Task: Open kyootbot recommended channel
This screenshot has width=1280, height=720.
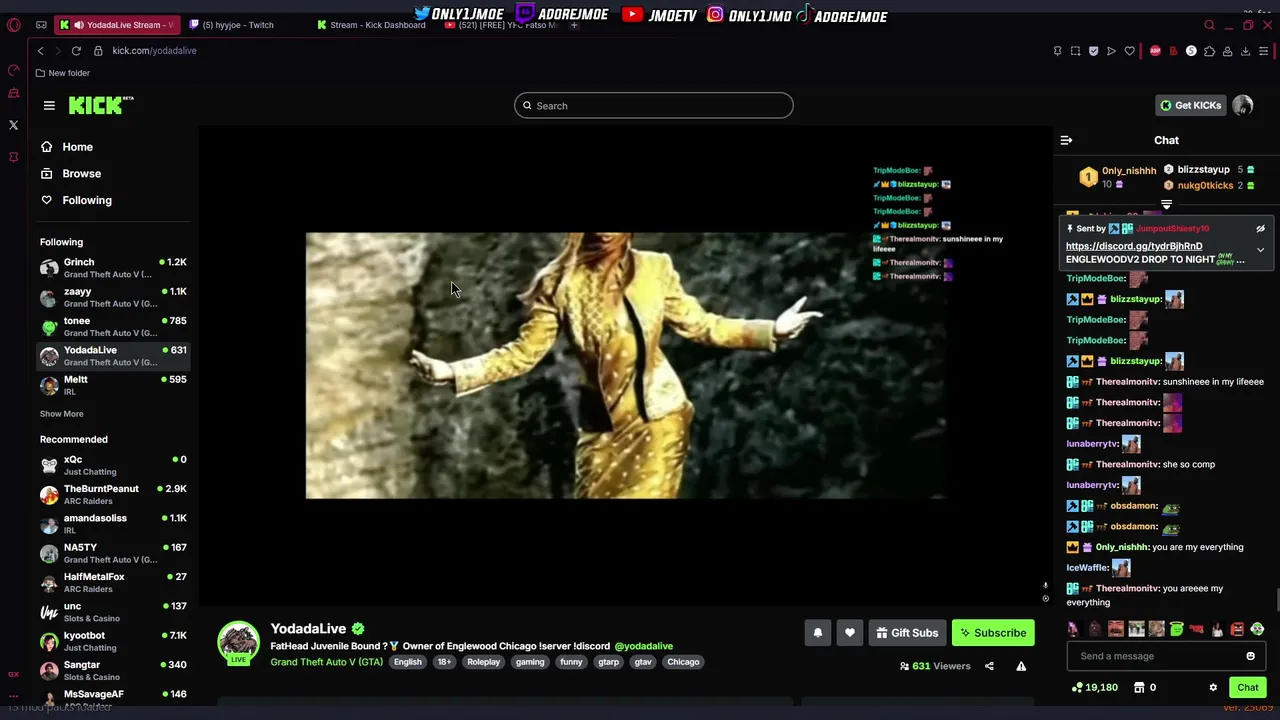Action: pyautogui.click(x=113, y=641)
